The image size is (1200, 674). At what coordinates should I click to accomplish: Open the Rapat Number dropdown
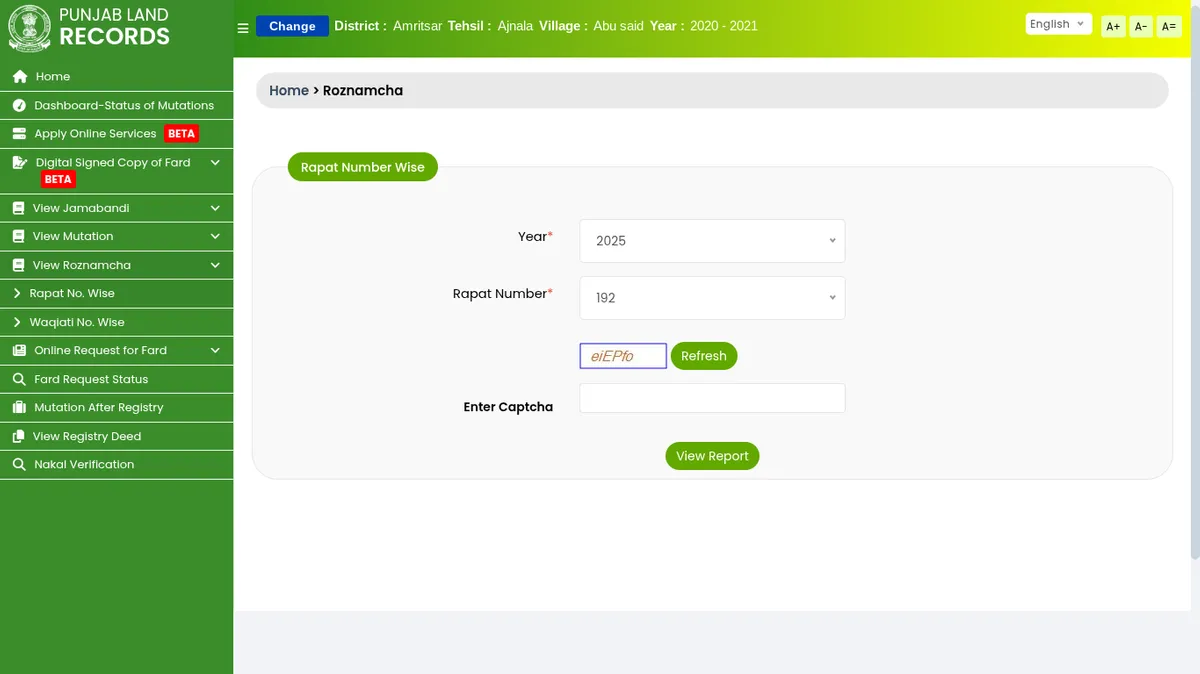coord(712,298)
